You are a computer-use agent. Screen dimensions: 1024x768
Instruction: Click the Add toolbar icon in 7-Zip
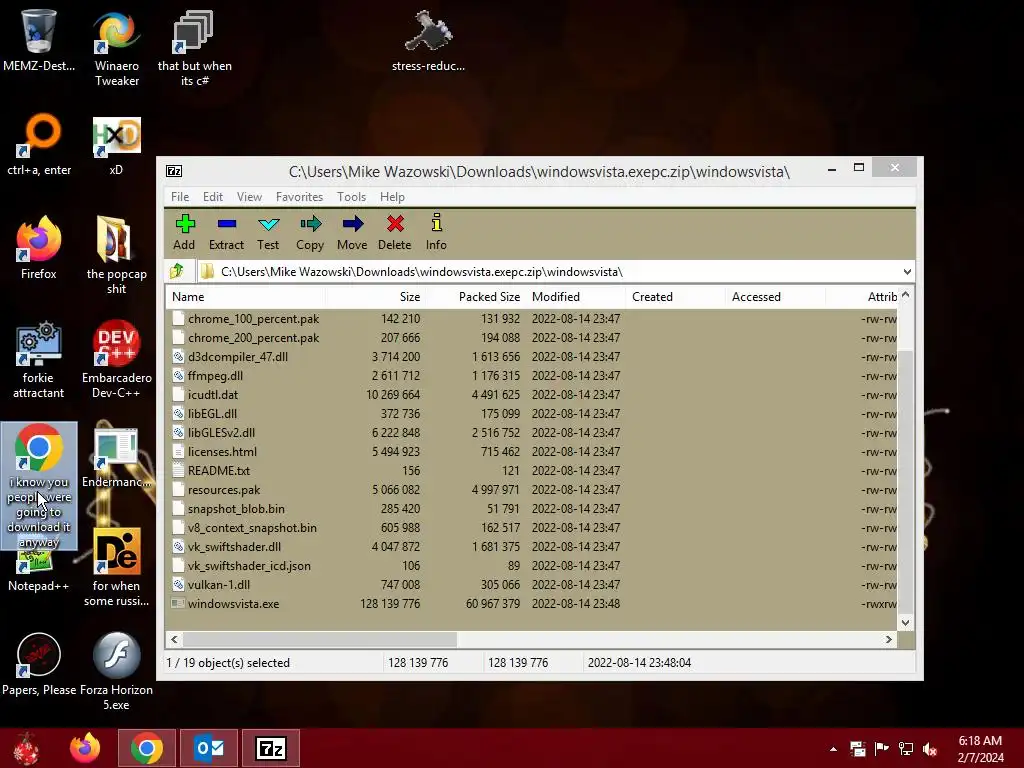point(184,232)
